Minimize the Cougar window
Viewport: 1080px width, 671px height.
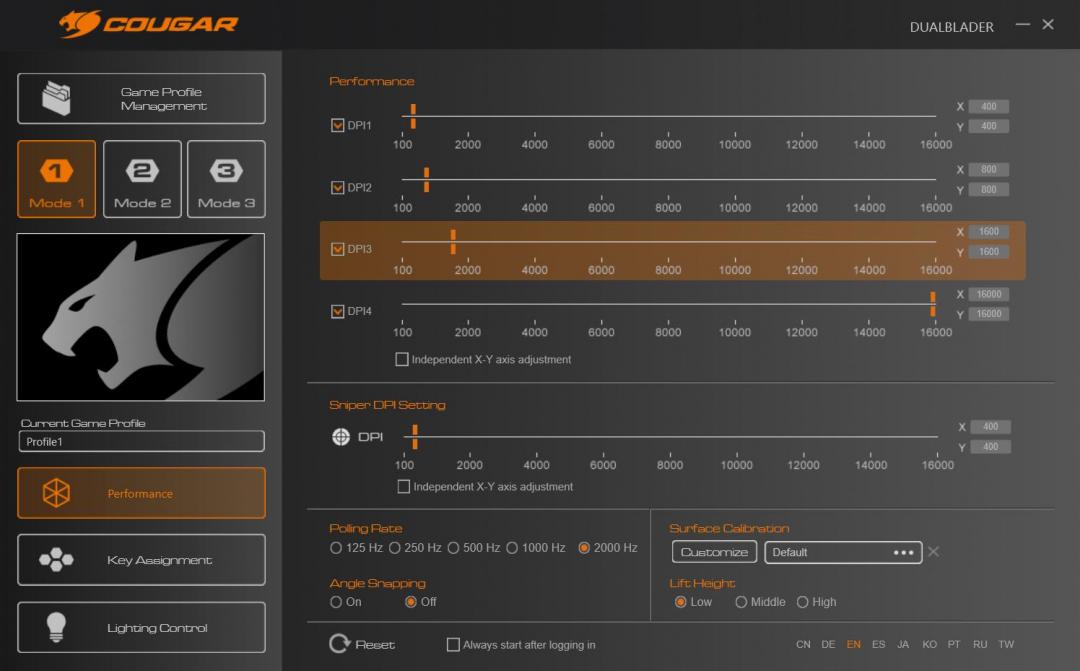[x=1023, y=24]
